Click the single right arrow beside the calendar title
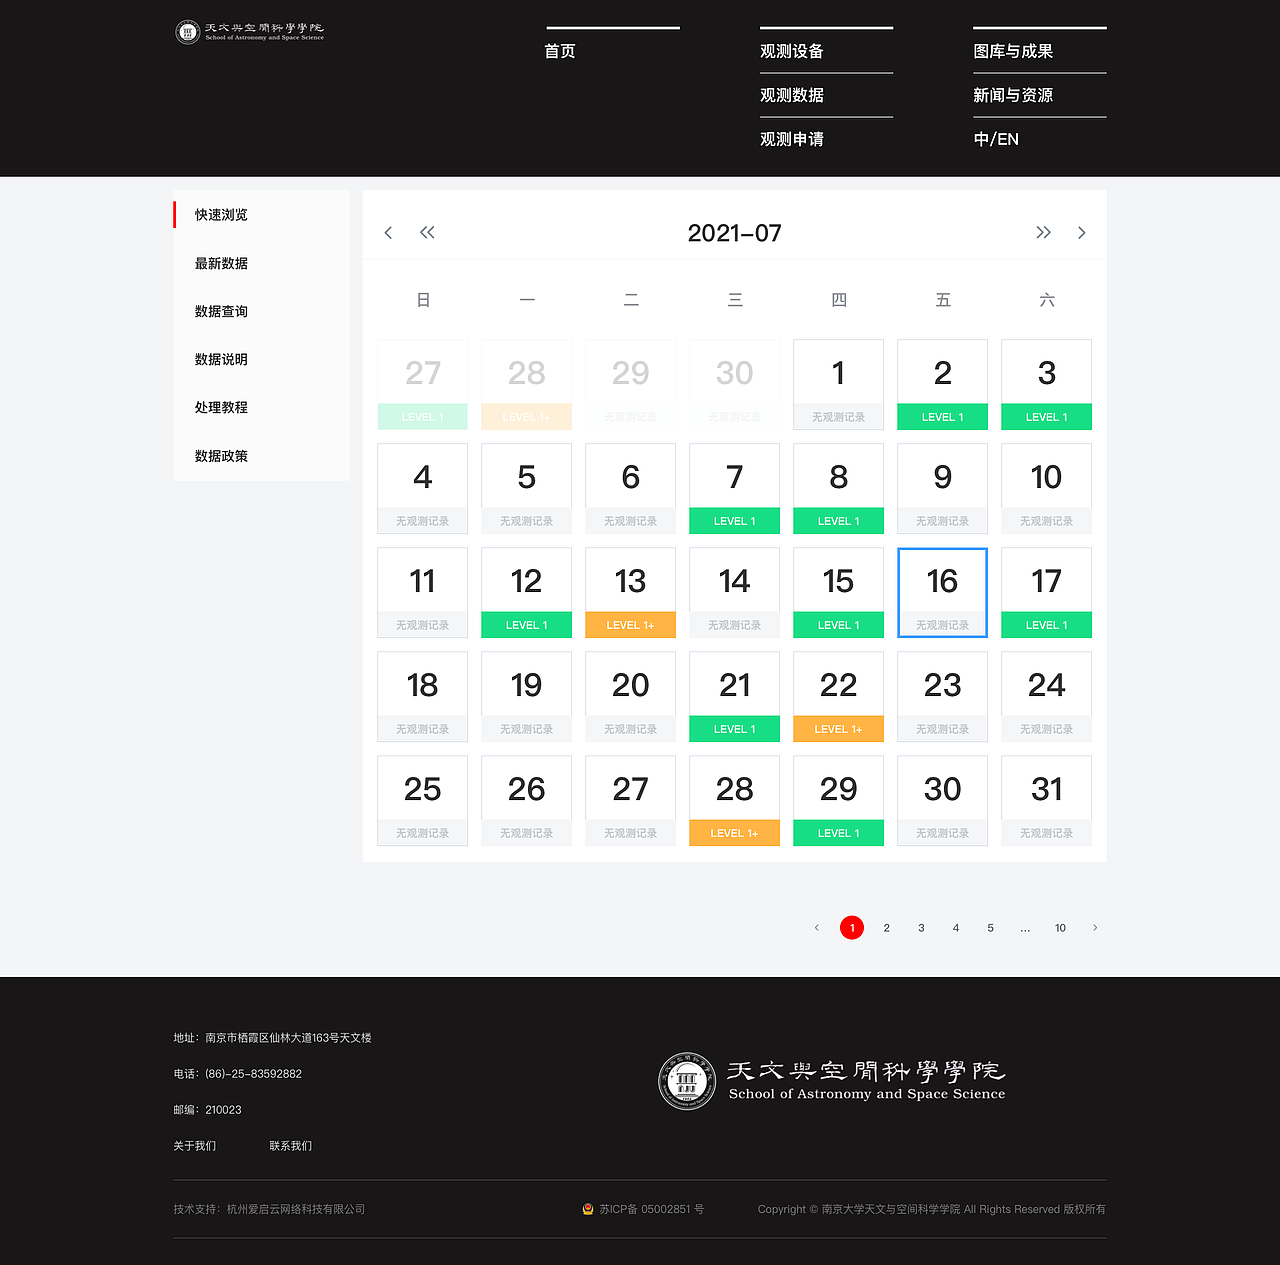The width and height of the screenshot is (1280, 1265). pos(1081,232)
